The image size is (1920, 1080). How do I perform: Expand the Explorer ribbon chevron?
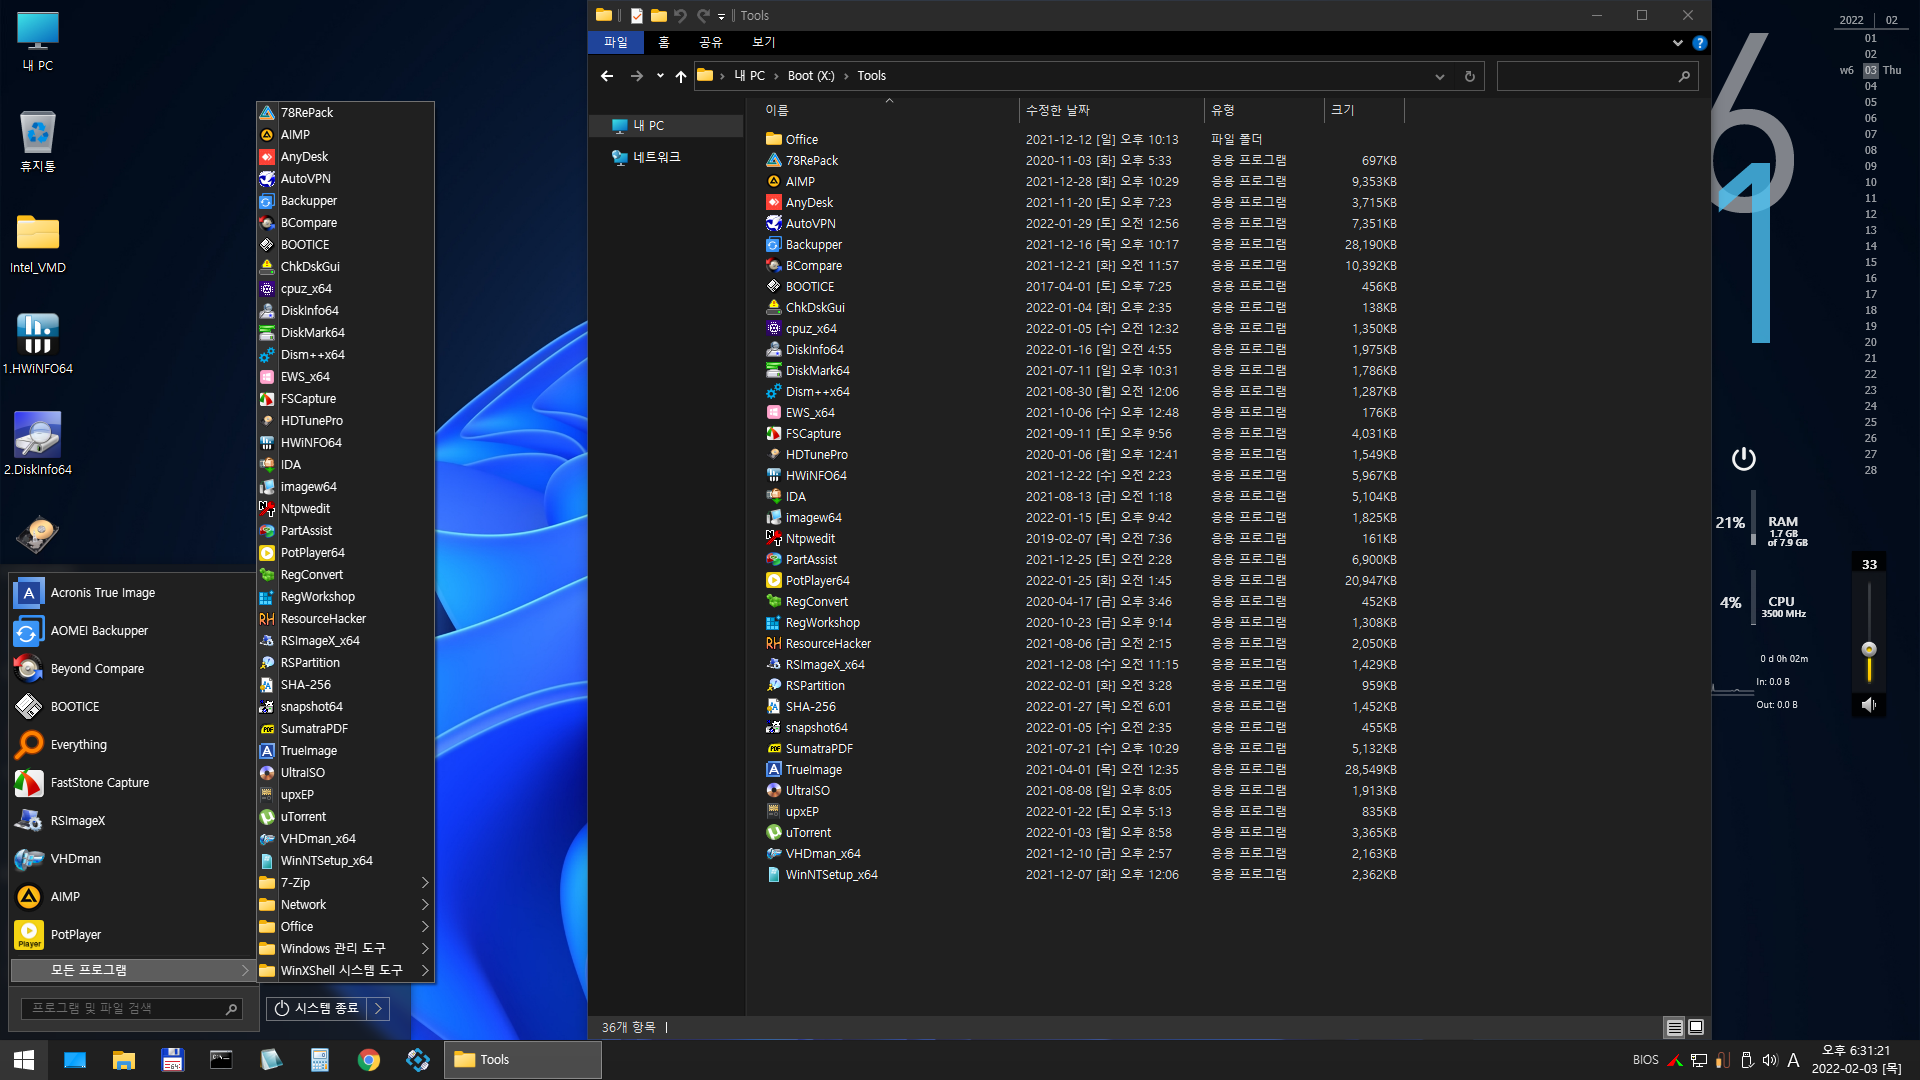point(1677,43)
